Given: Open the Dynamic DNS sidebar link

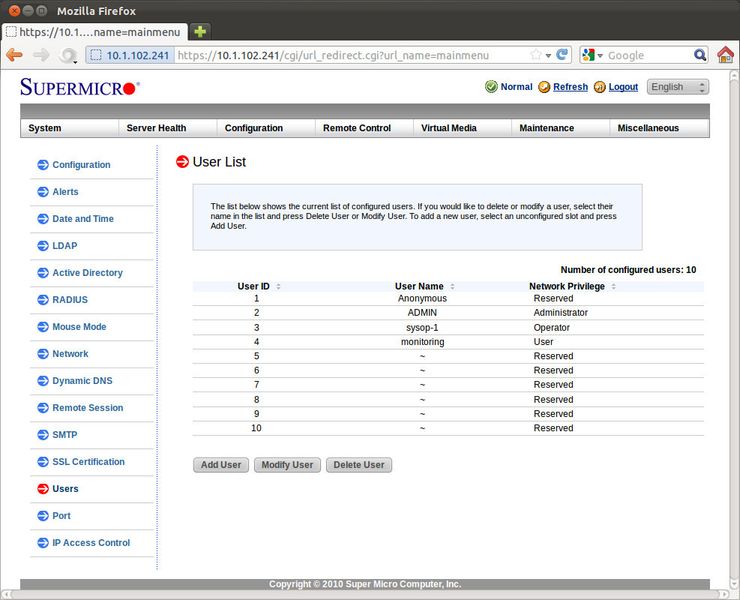Looking at the screenshot, I should coord(82,380).
